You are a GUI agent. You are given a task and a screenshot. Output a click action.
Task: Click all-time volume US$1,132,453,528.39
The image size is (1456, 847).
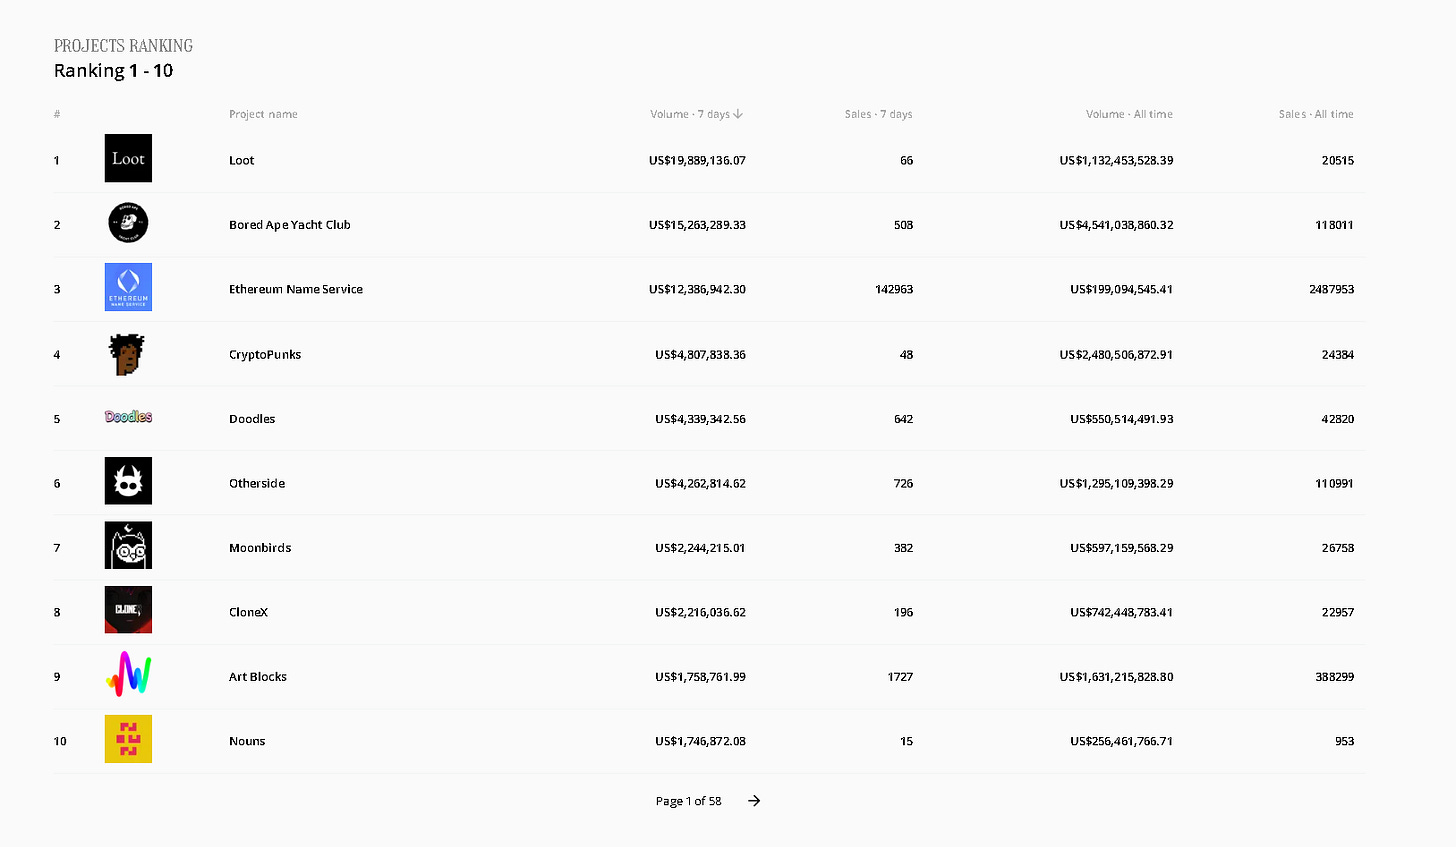1116,160
